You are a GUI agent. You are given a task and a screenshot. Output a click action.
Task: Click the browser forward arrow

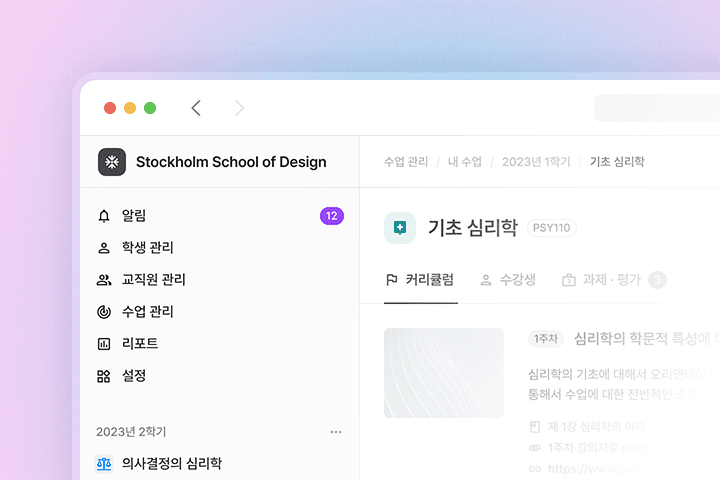click(239, 108)
